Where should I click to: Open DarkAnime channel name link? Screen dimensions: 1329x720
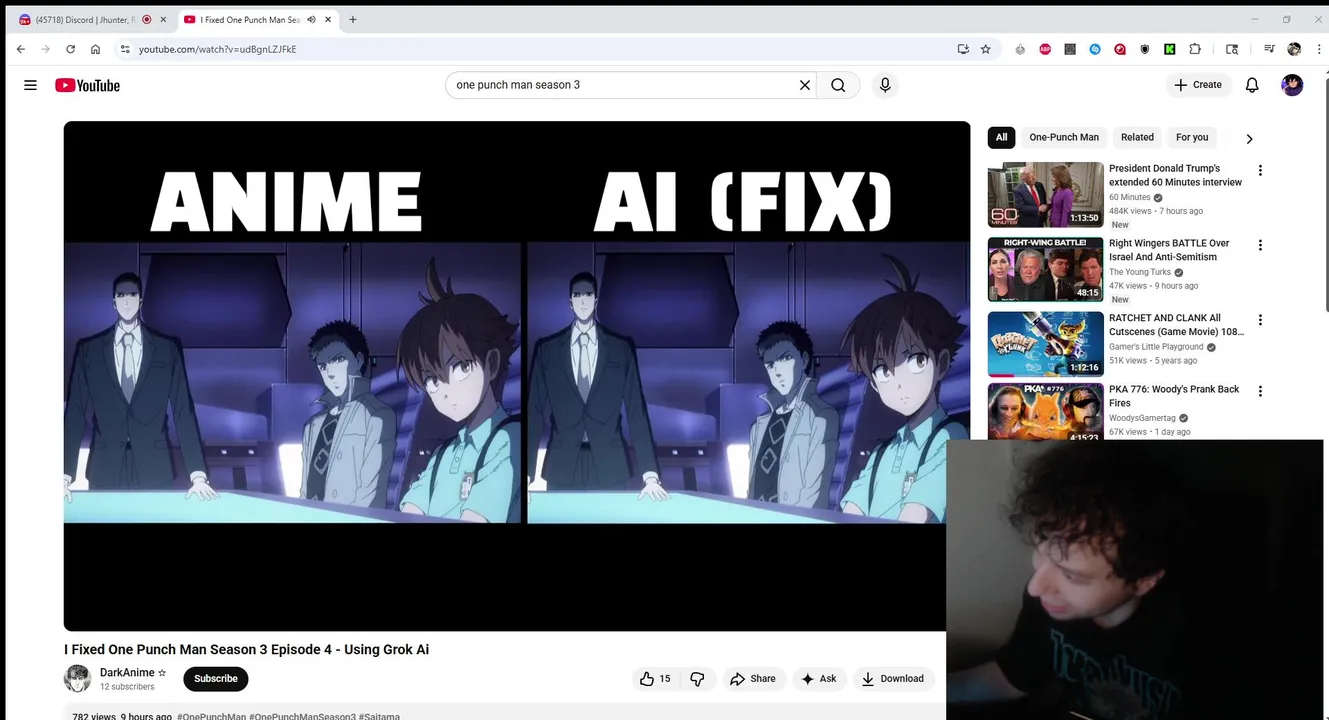[x=127, y=673]
